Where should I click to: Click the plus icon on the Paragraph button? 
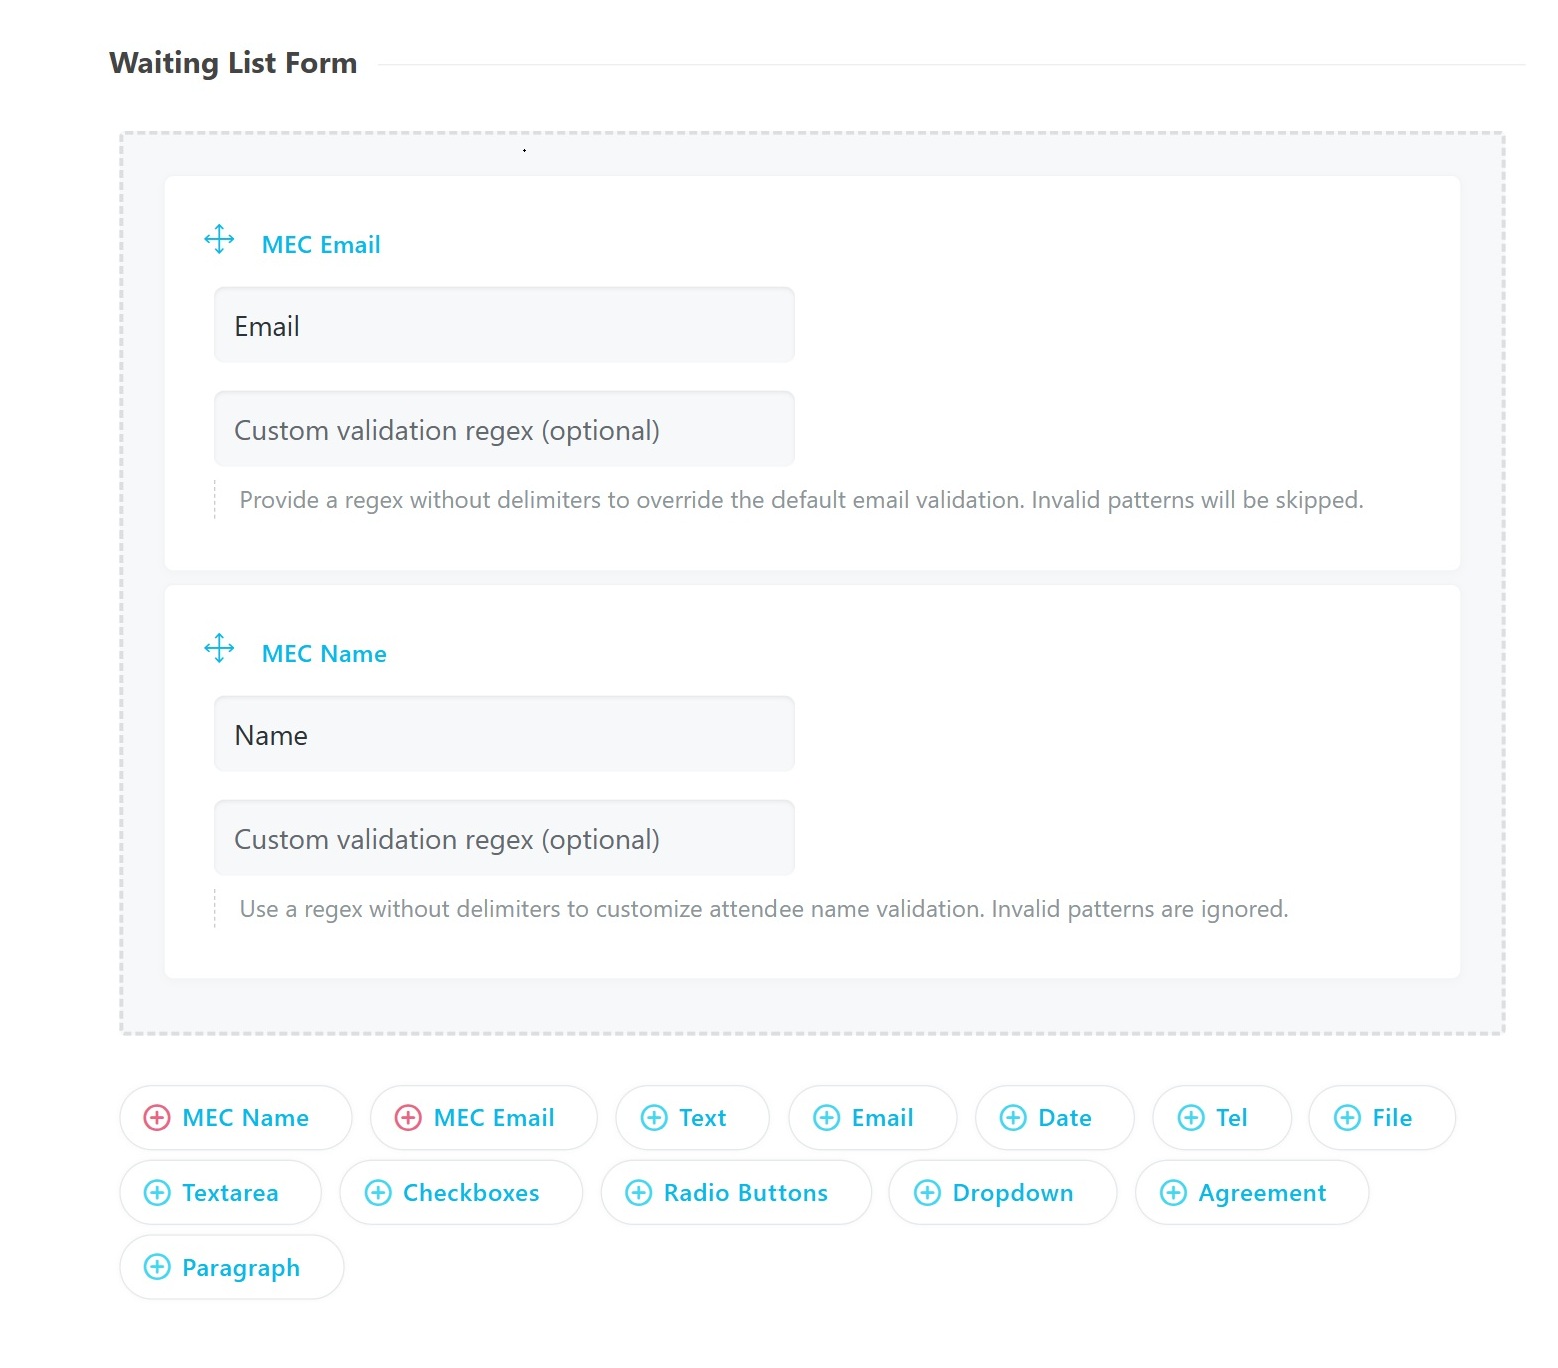157,1268
